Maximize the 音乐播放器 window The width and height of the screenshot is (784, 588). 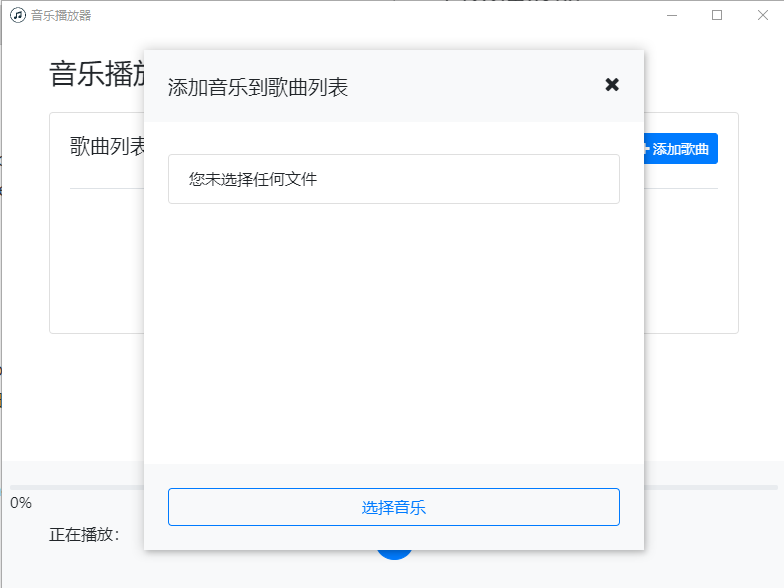pos(717,16)
